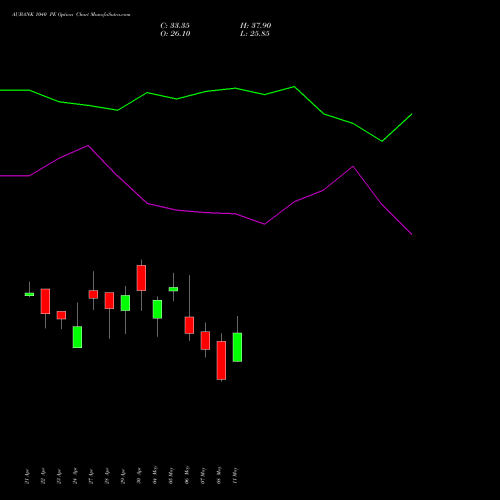Image resolution: width=500 pixels, height=500 pixels.
Task: Select the green candle for 24 Apr
Action: [x=77, y=337]
